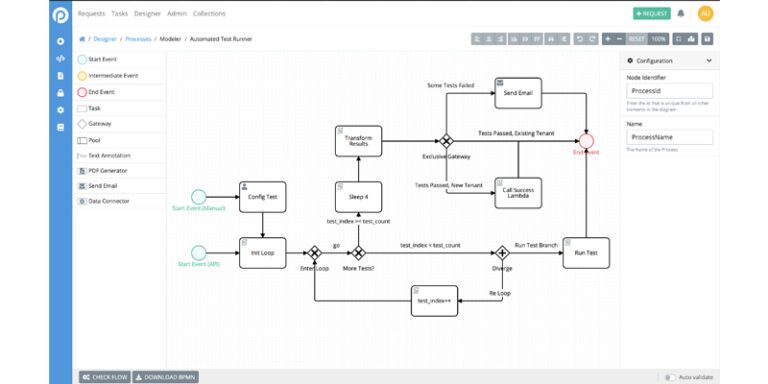Select the Send Email palette item
The height and width of the screenshot is (384, 768).
pos(119,186)
